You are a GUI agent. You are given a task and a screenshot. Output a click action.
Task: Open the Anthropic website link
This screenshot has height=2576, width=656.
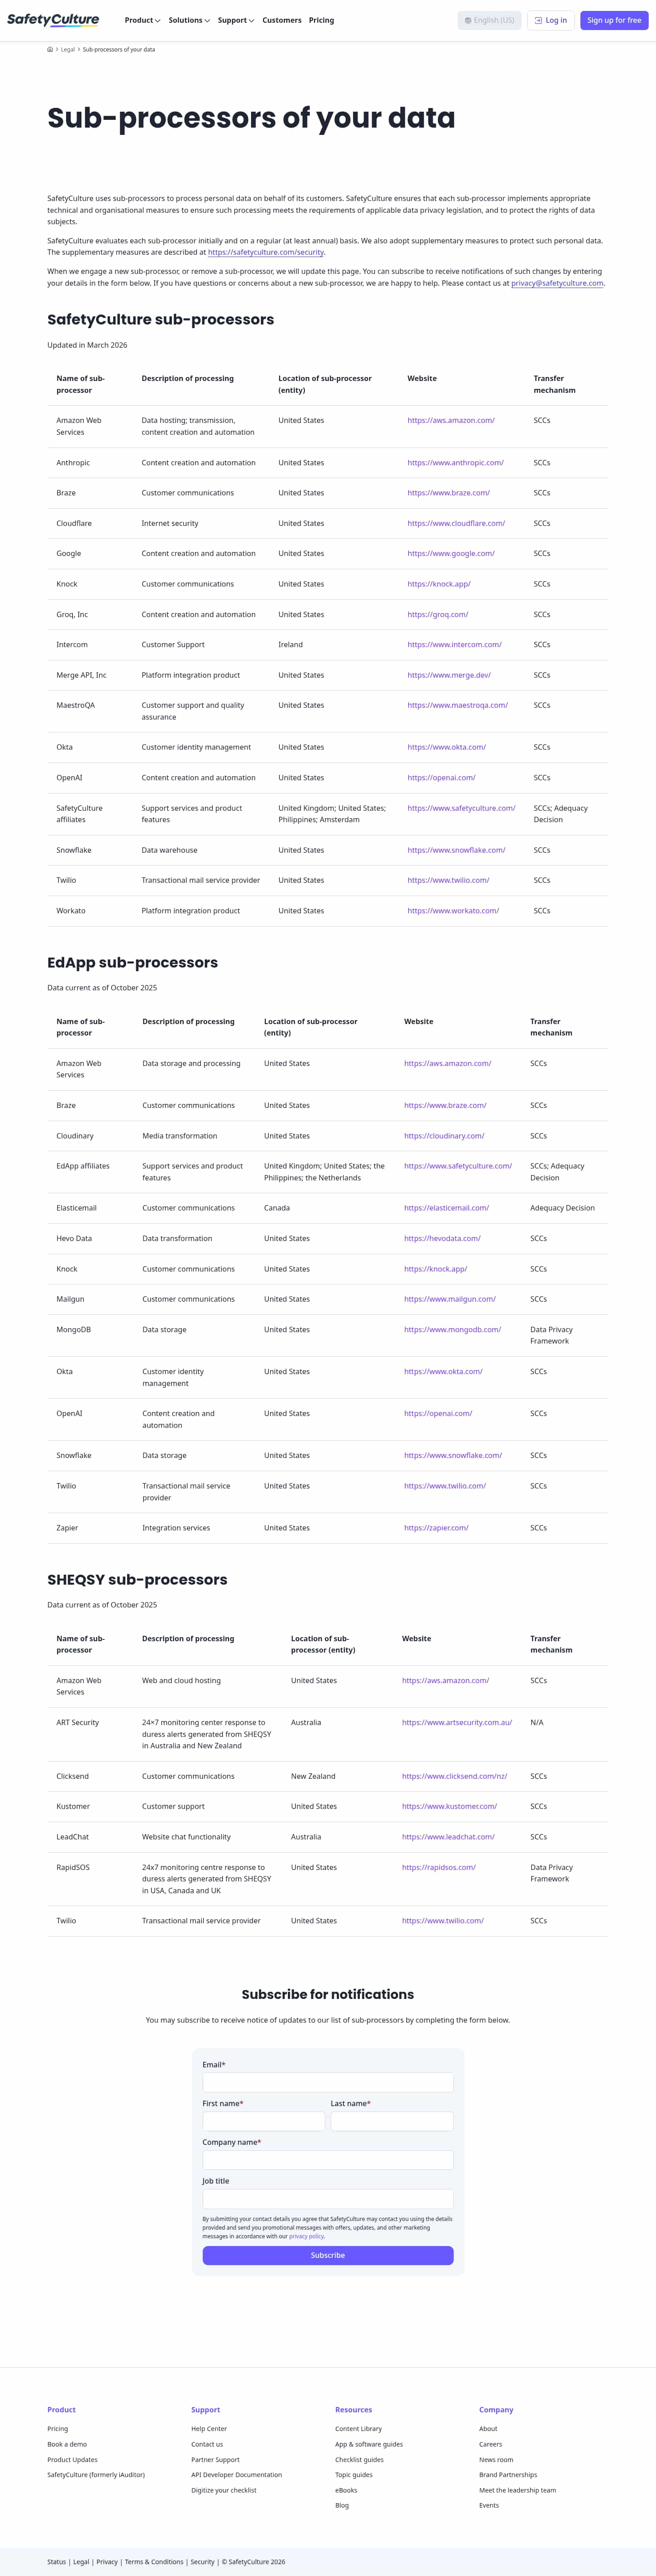(x=455, y=463)
